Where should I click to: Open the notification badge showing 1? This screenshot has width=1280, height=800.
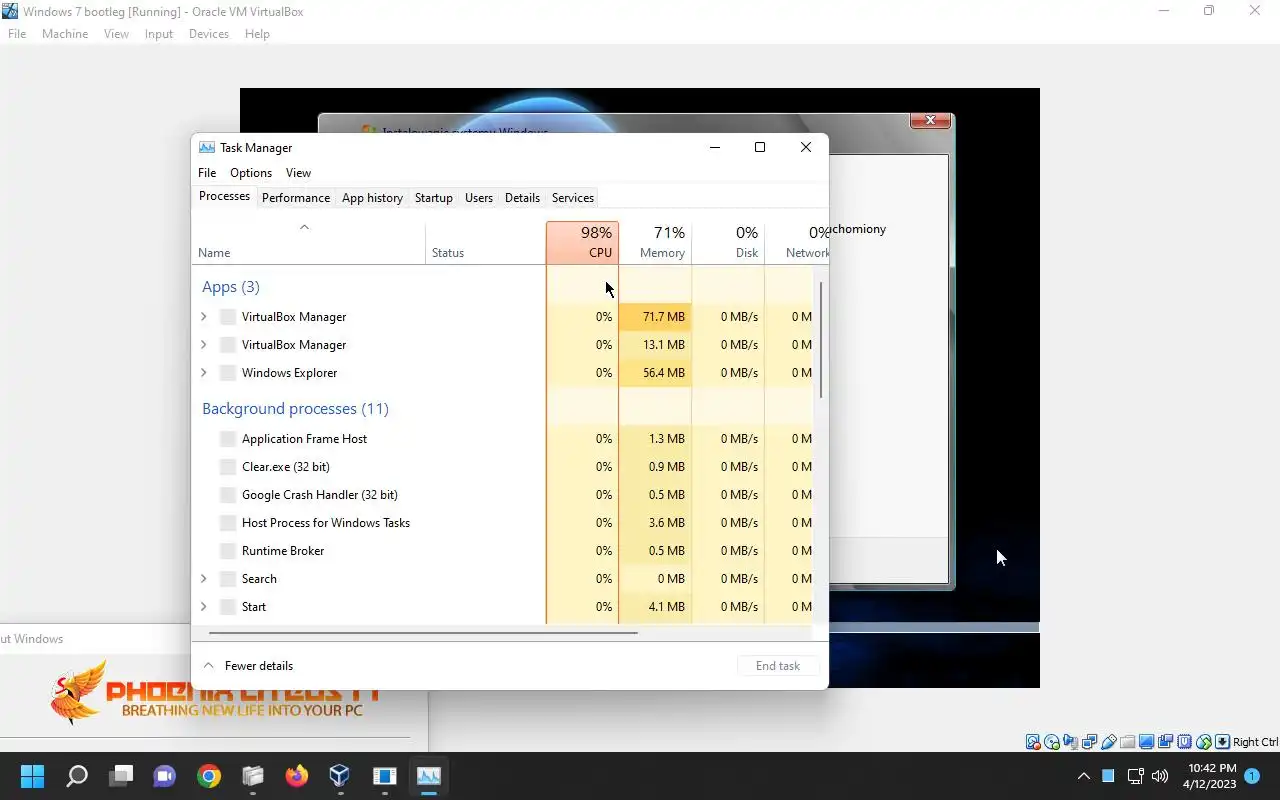point(1252,776)
